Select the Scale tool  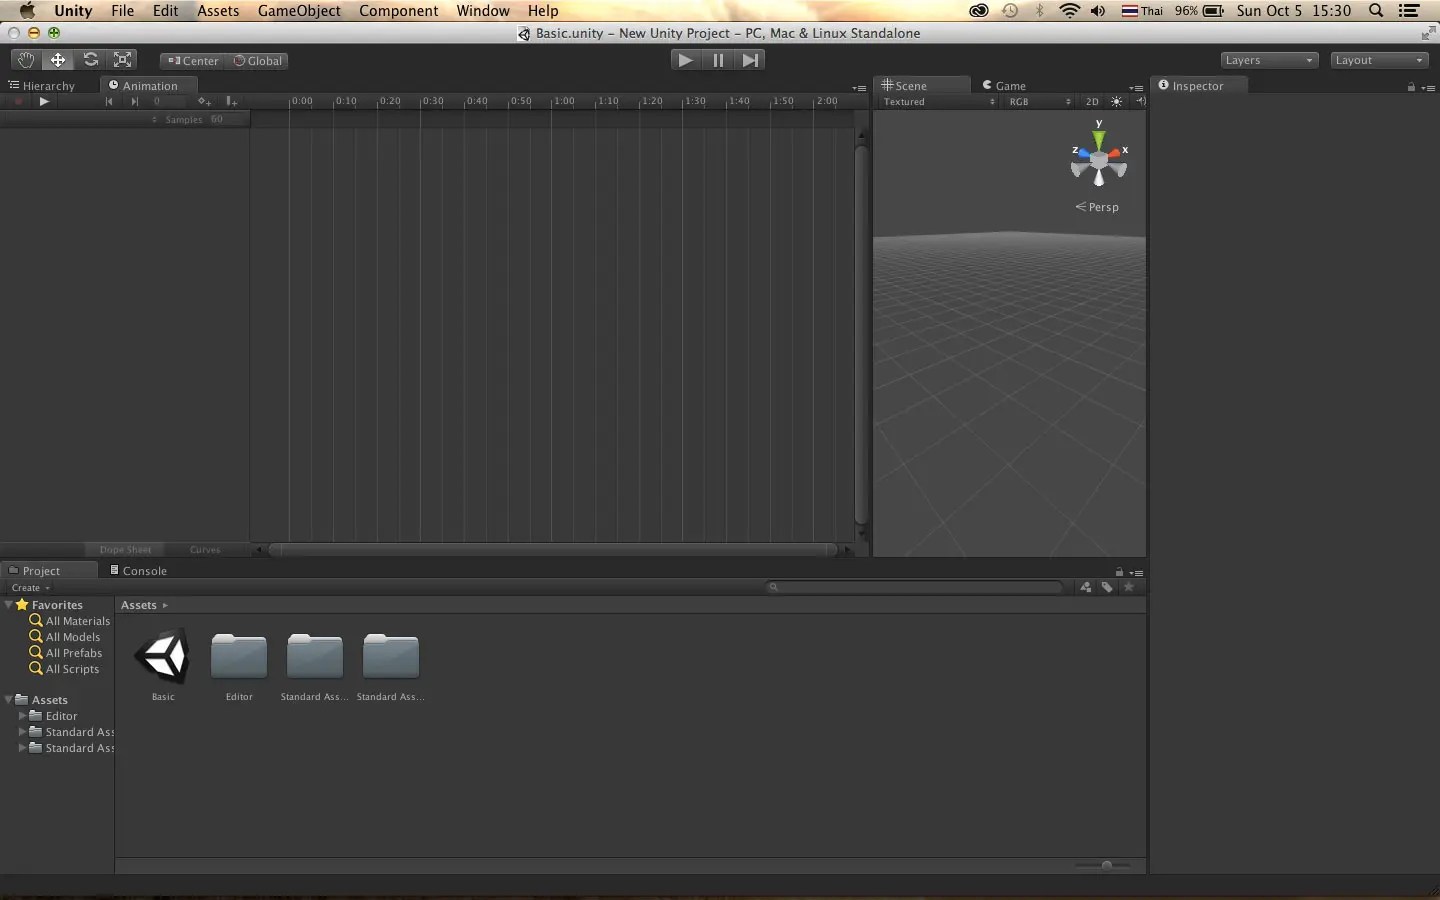point(122,60)
